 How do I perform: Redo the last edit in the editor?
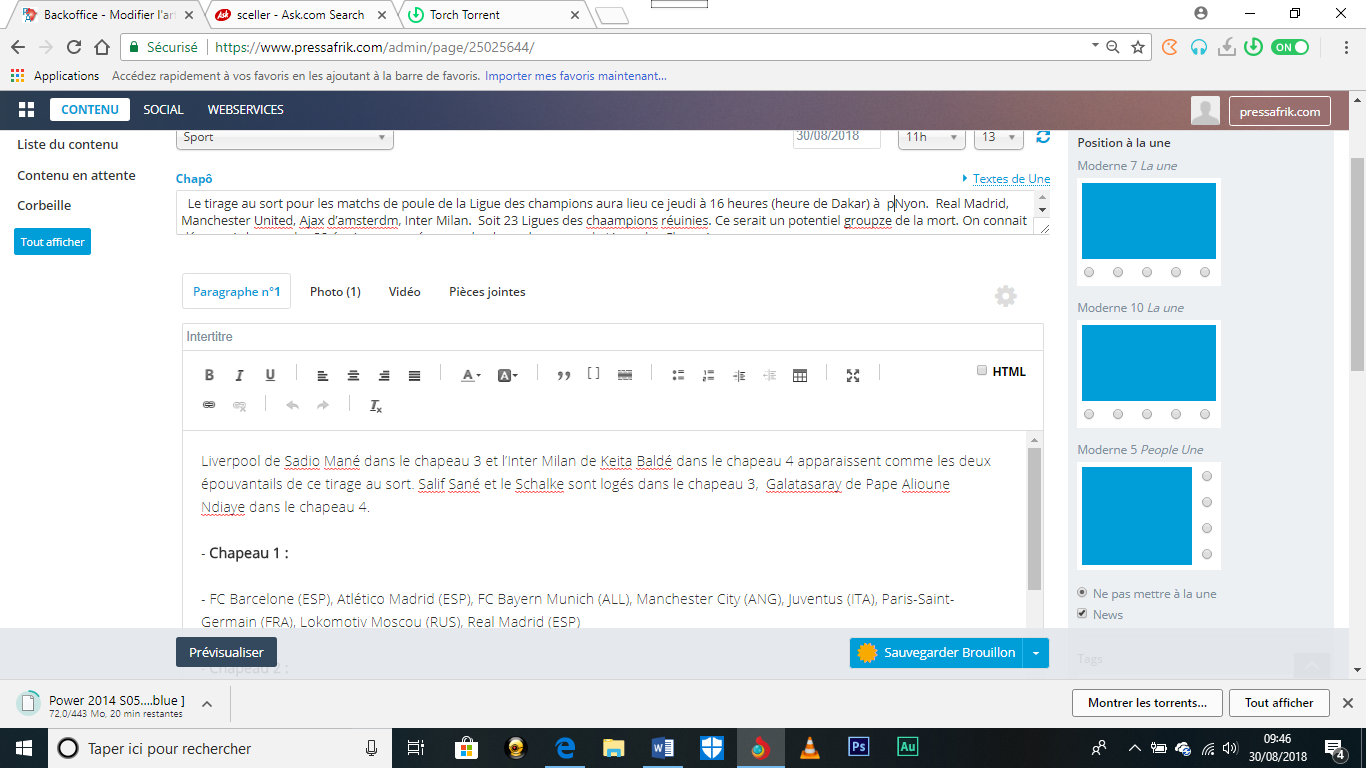(x=323, y=405)
